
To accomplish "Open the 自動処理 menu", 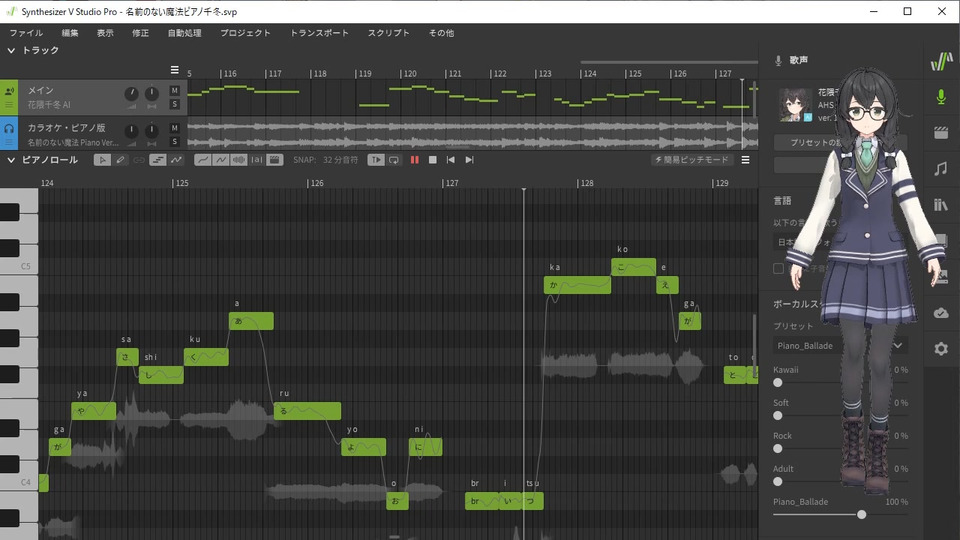I will point(184,33).
